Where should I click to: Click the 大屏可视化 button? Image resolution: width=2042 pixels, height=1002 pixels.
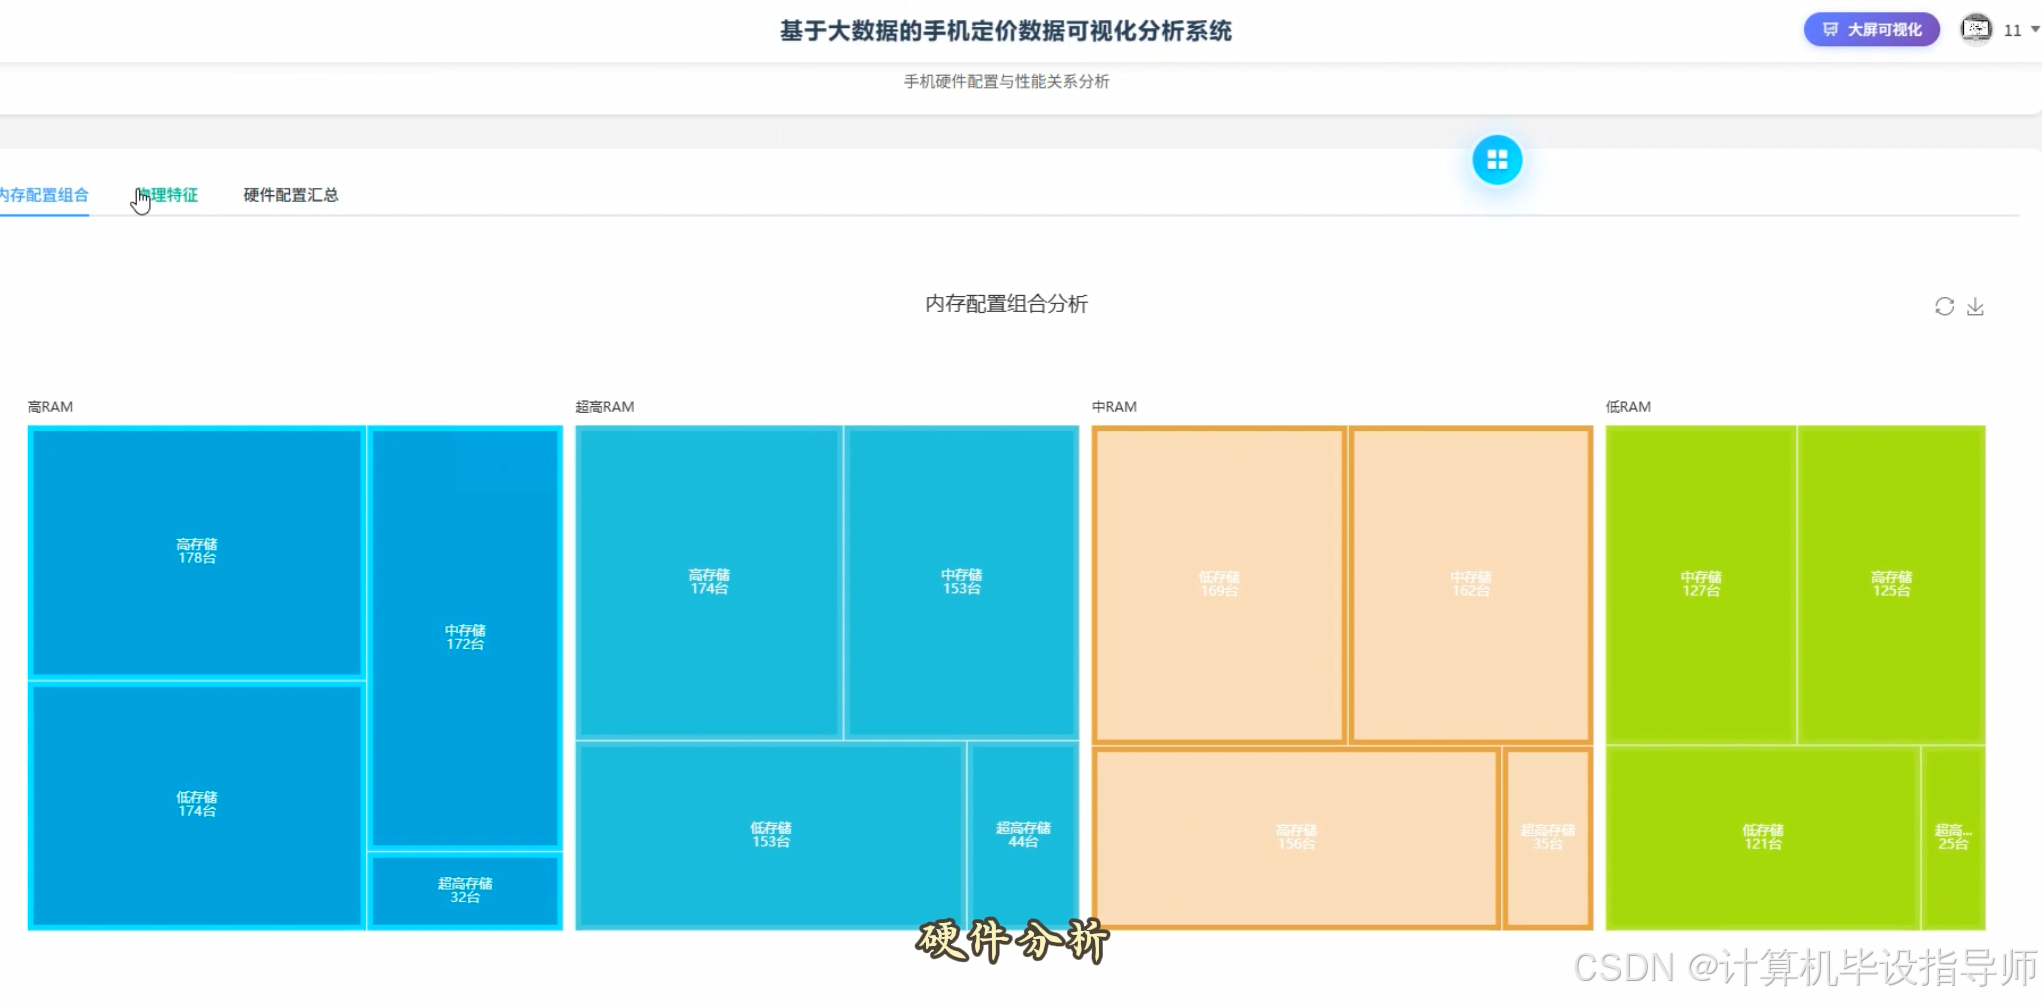[1871, 29]
